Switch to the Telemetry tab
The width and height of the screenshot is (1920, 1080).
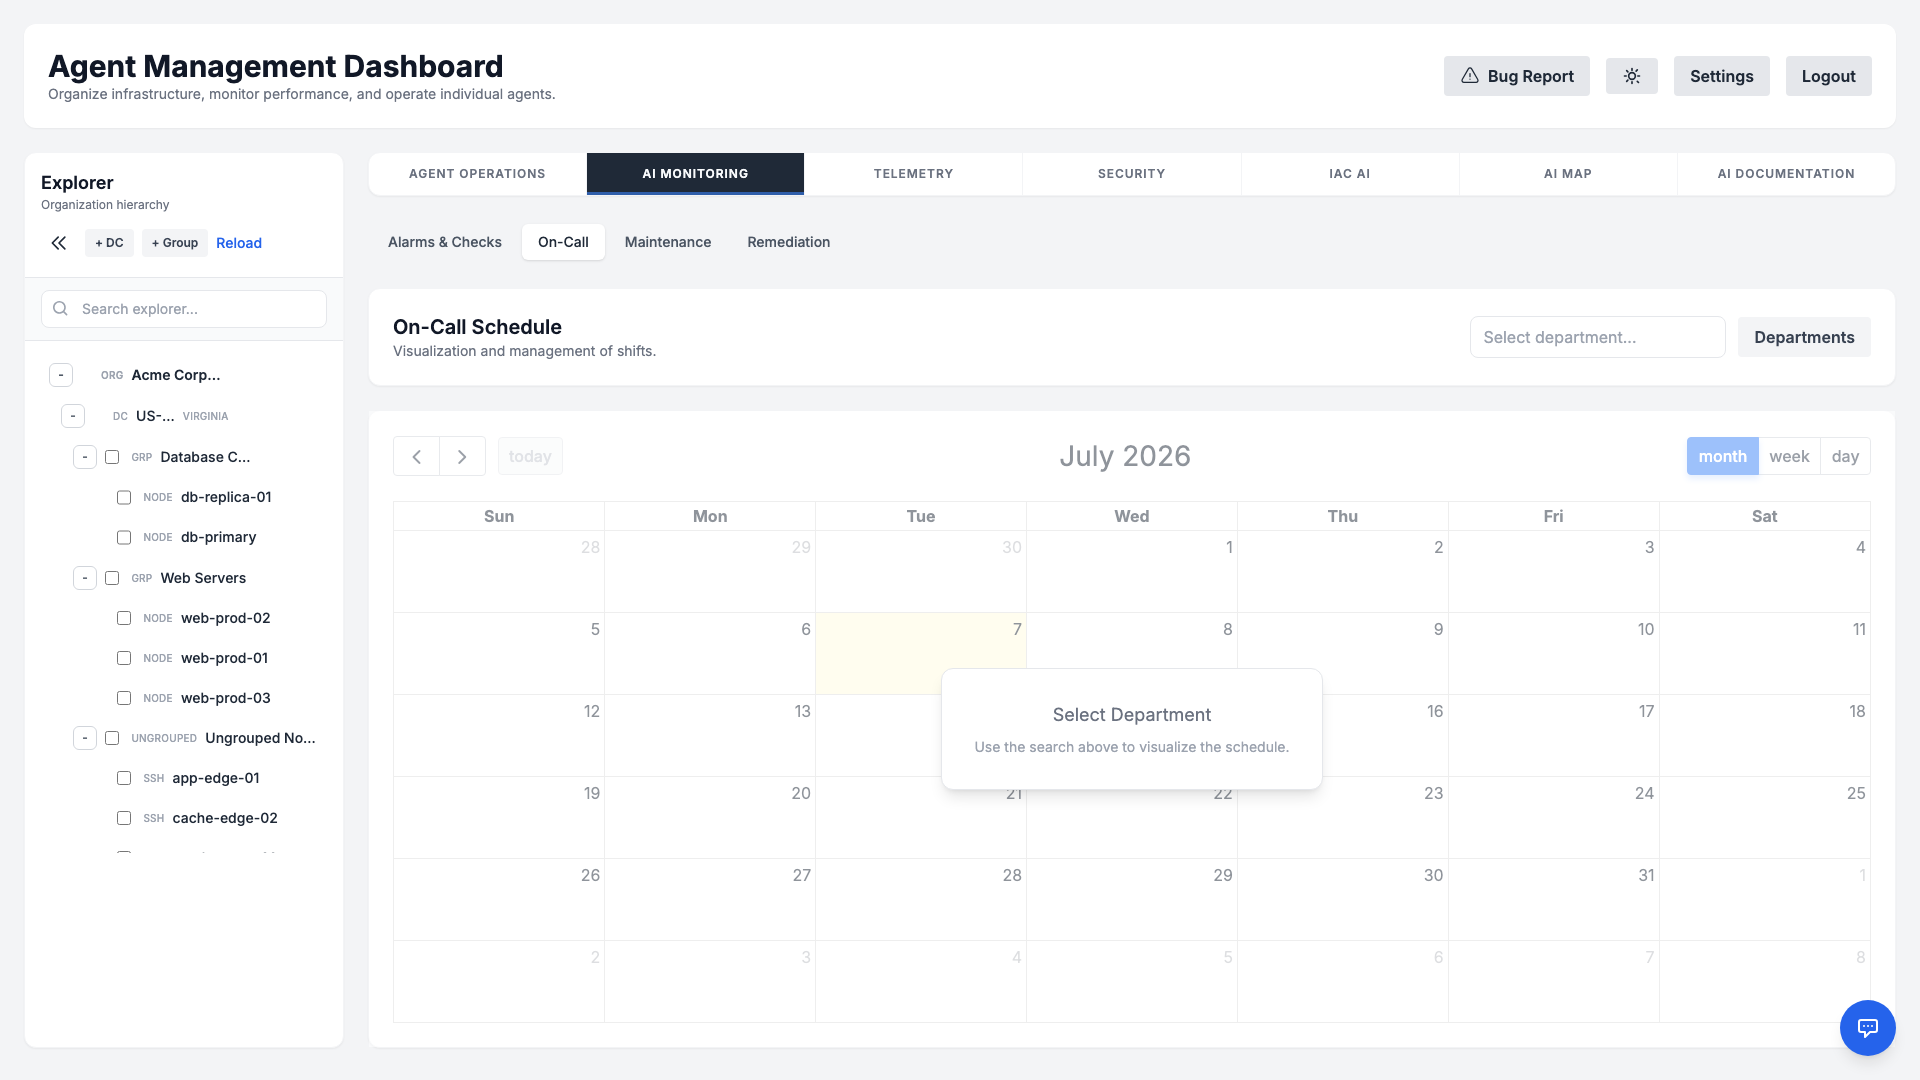click(913, 174)
